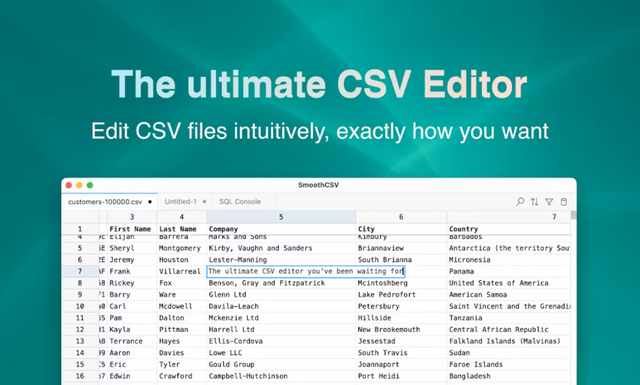The image size is (640, 385).
Task: Click cell 'Kirby, Vaughn and Sanders'
Action: (x=281, y=248)
